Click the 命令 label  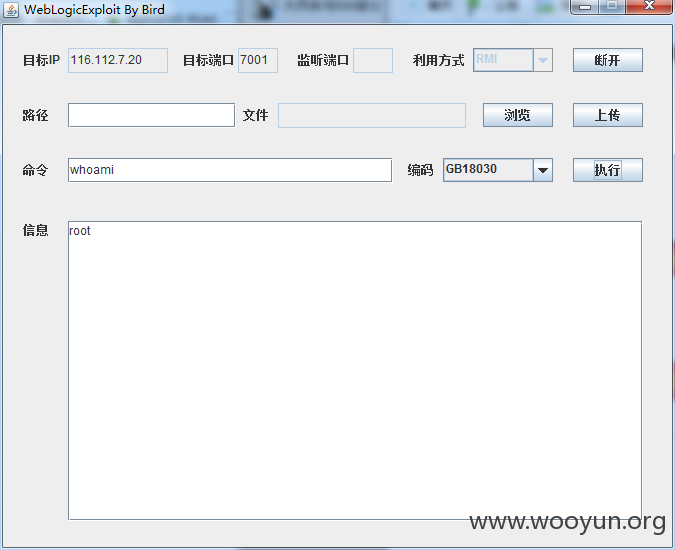35,170
